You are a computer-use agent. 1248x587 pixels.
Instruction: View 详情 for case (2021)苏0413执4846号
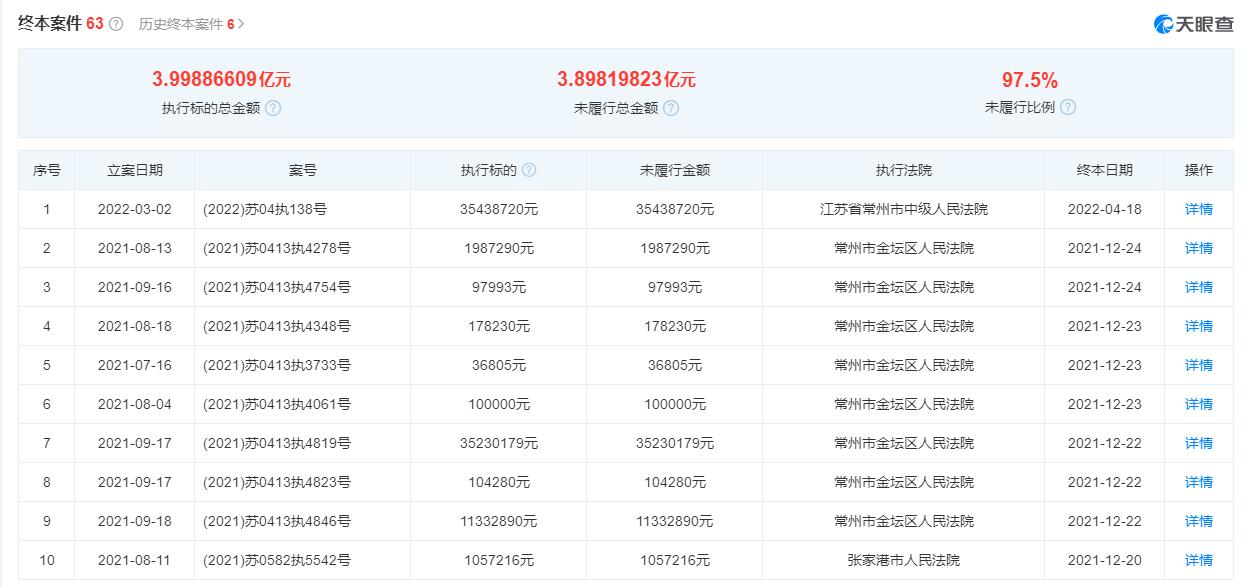tap(1198, 521)
